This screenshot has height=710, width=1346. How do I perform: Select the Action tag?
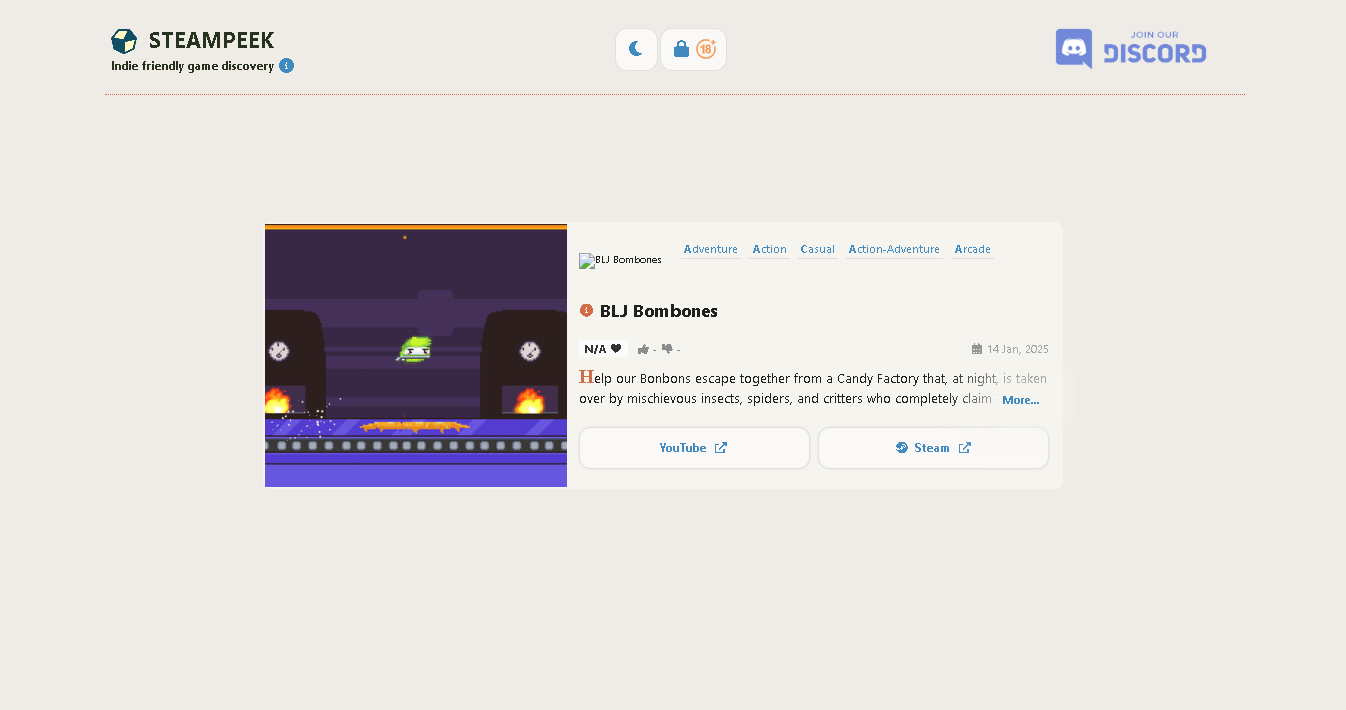[770, 249]
